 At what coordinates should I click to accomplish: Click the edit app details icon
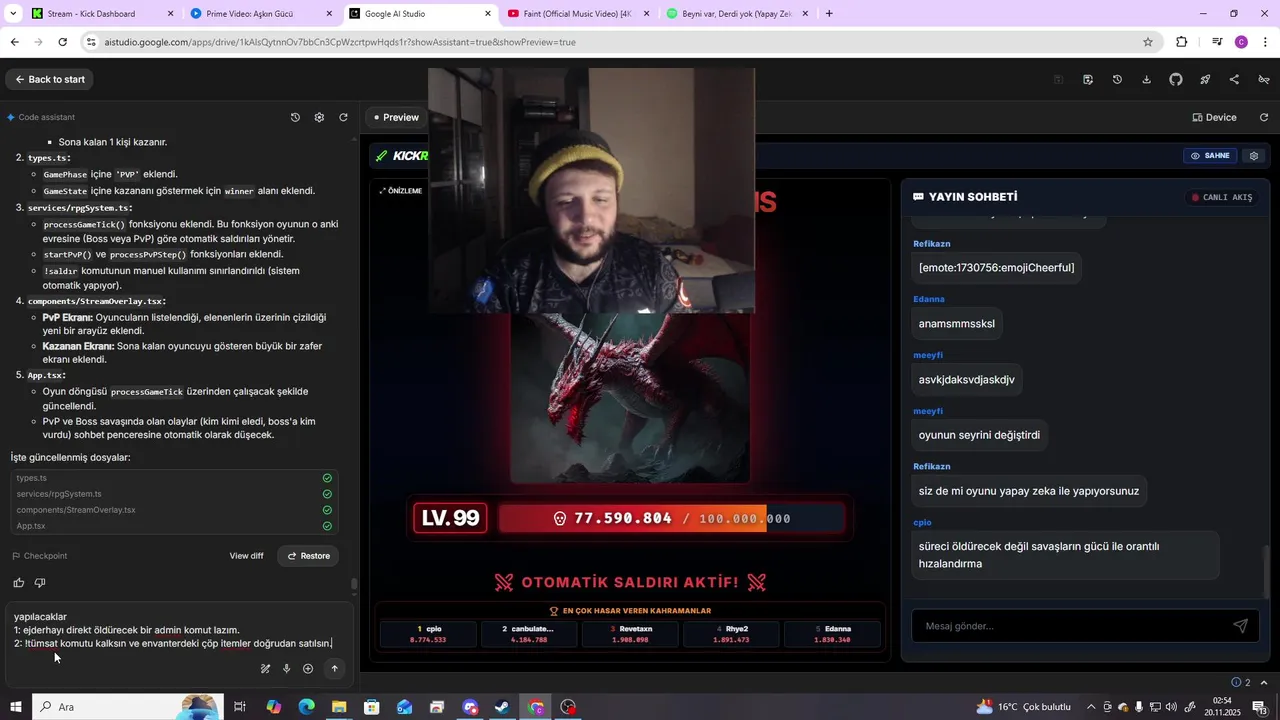click(x=1088, y=80)
